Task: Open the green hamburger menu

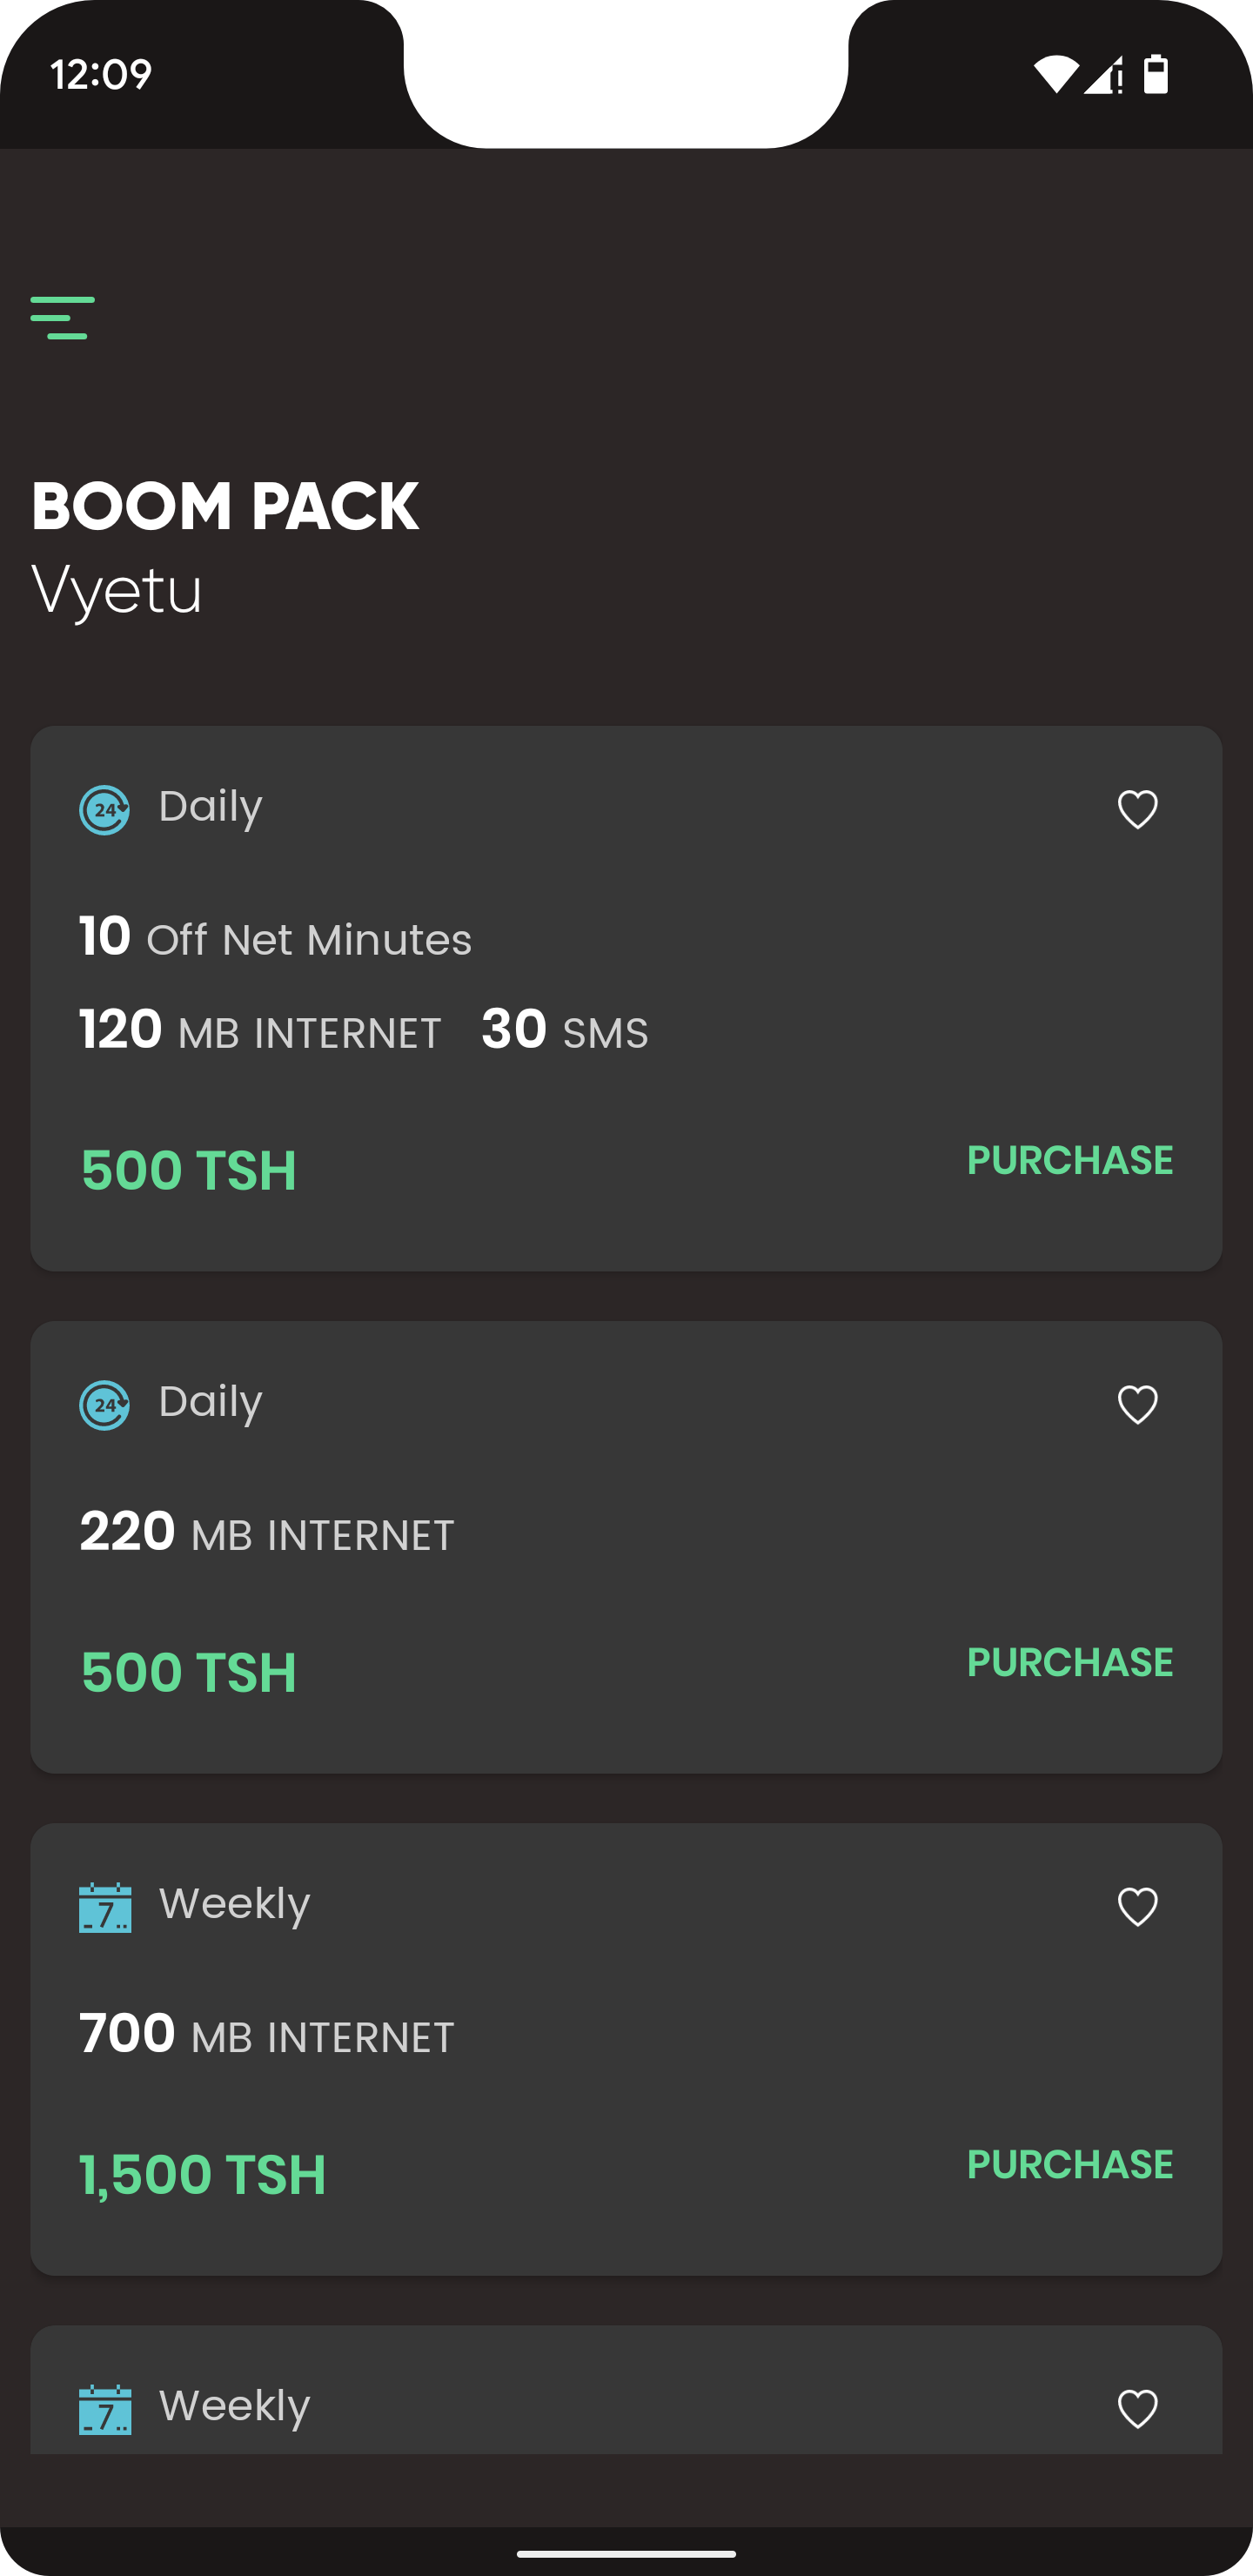Action: coord(62,318)
